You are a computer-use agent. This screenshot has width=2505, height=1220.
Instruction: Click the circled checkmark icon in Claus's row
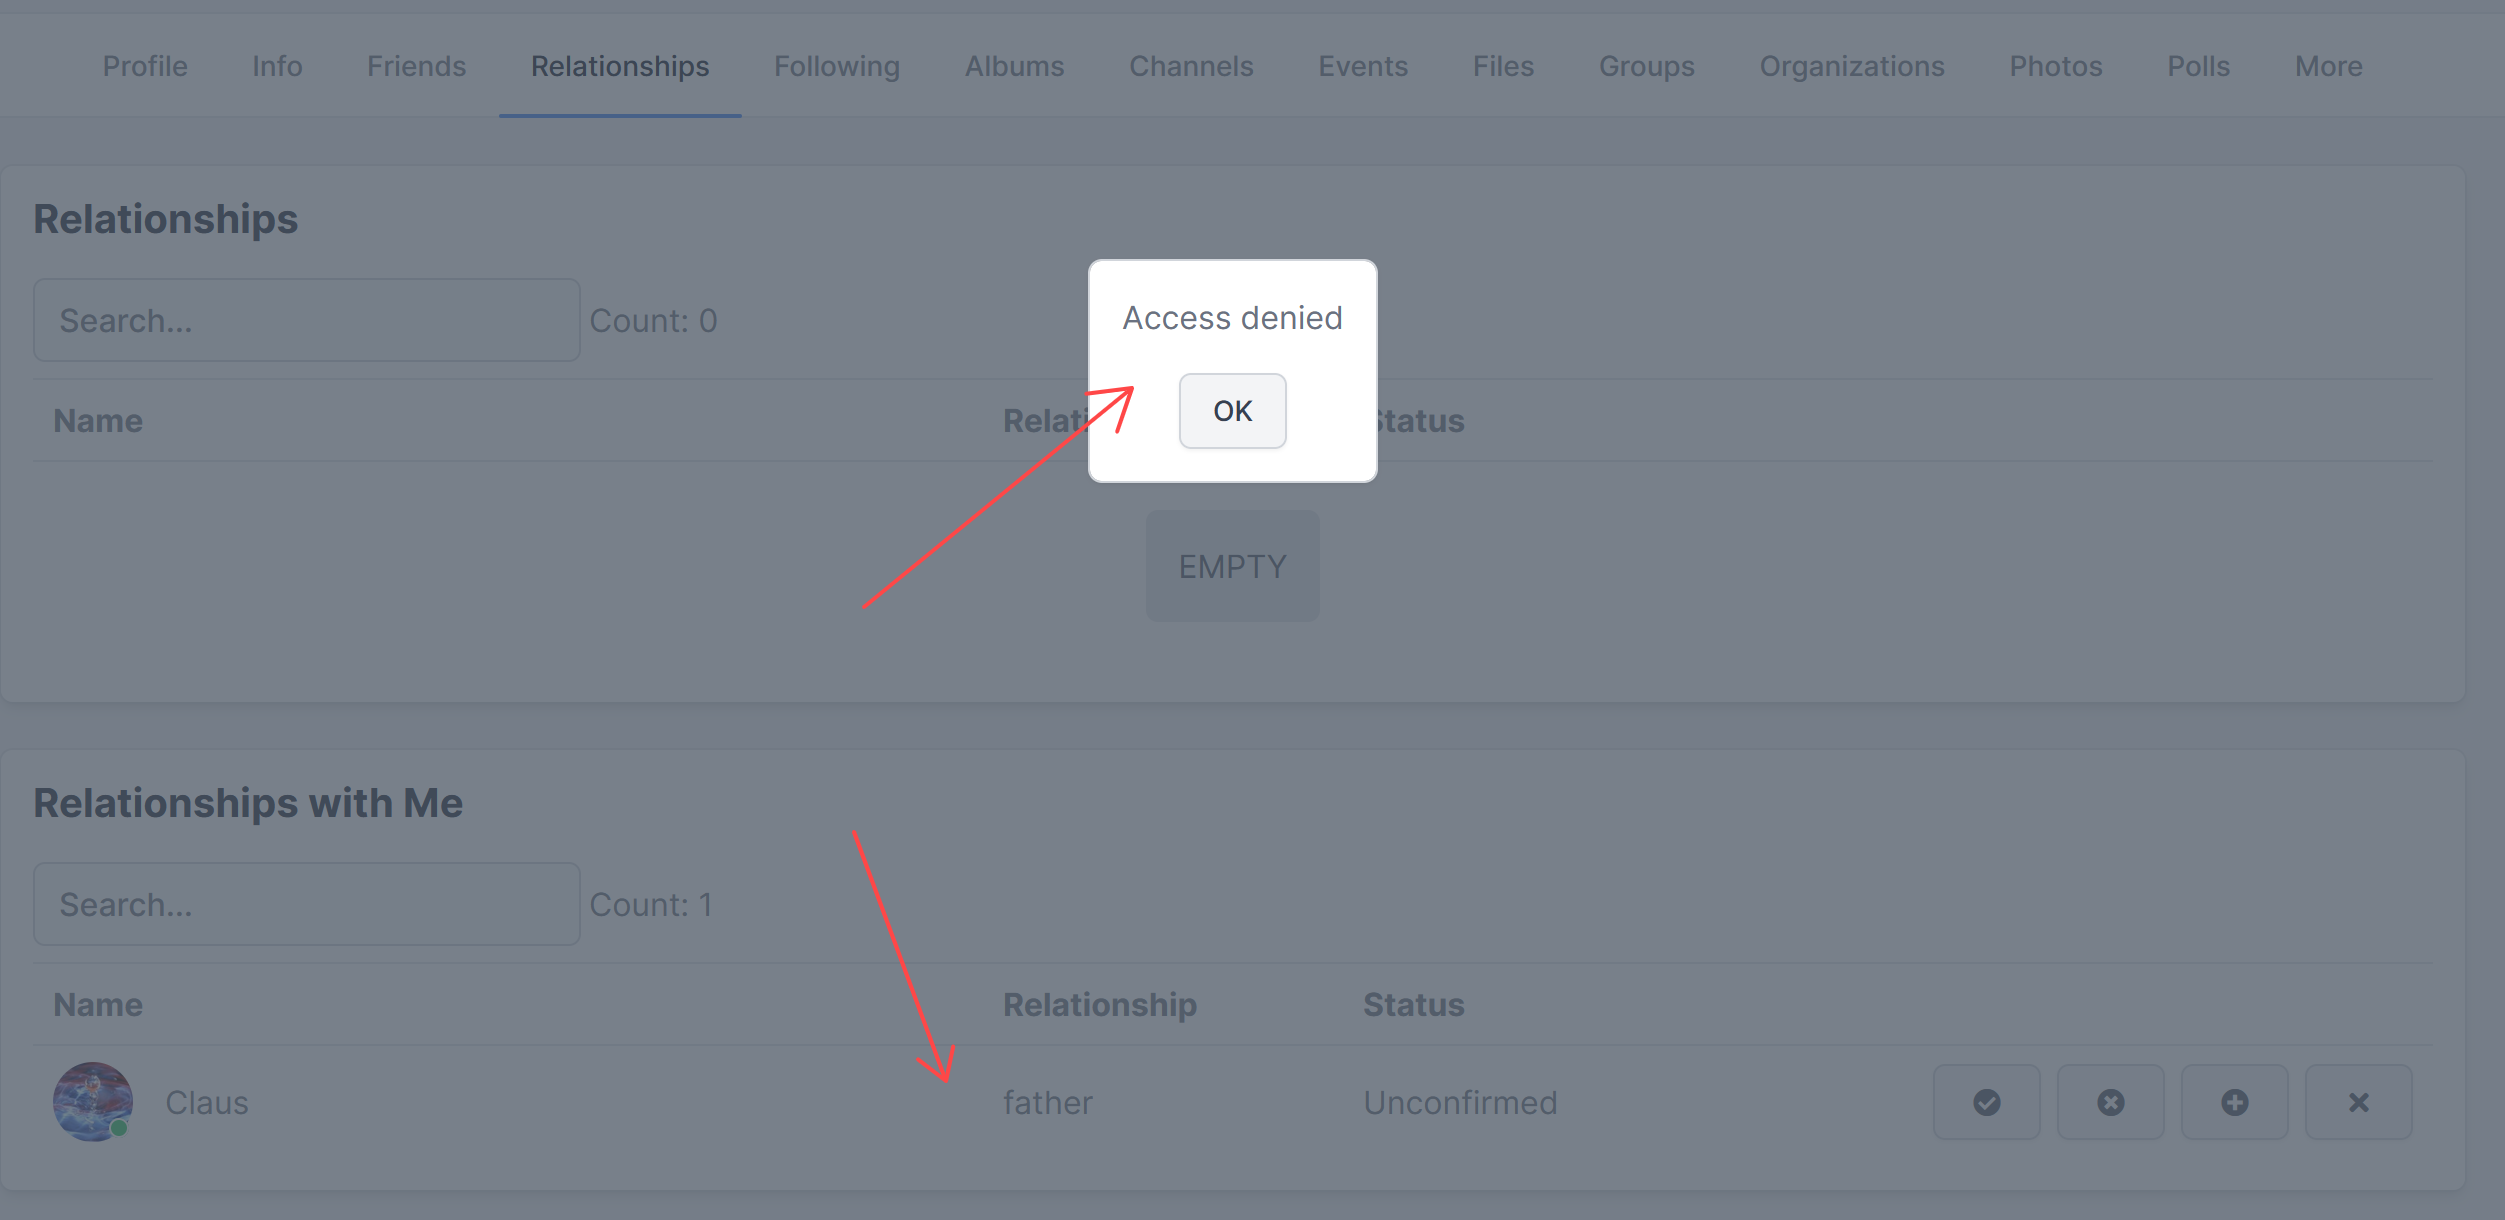pos(1986,1102)
